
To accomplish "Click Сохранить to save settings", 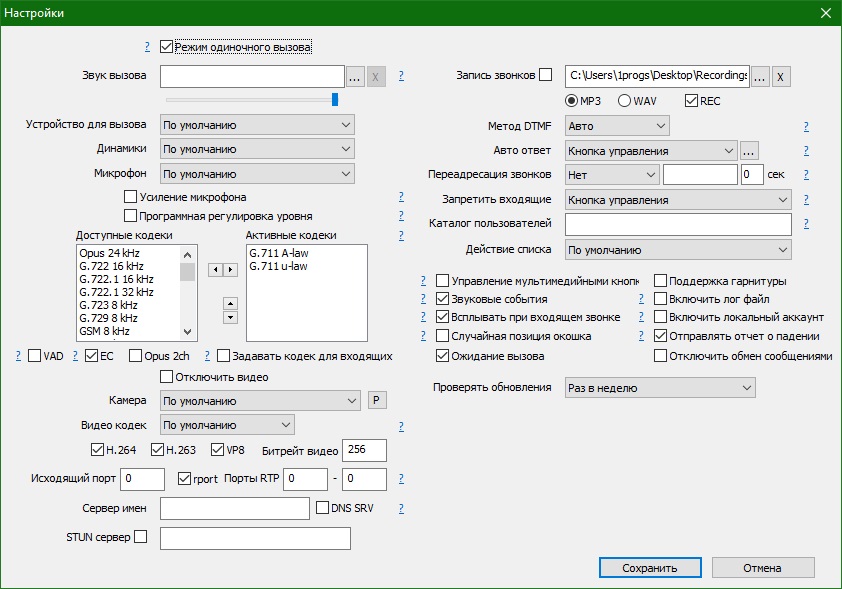I will (x=650, y=568).
